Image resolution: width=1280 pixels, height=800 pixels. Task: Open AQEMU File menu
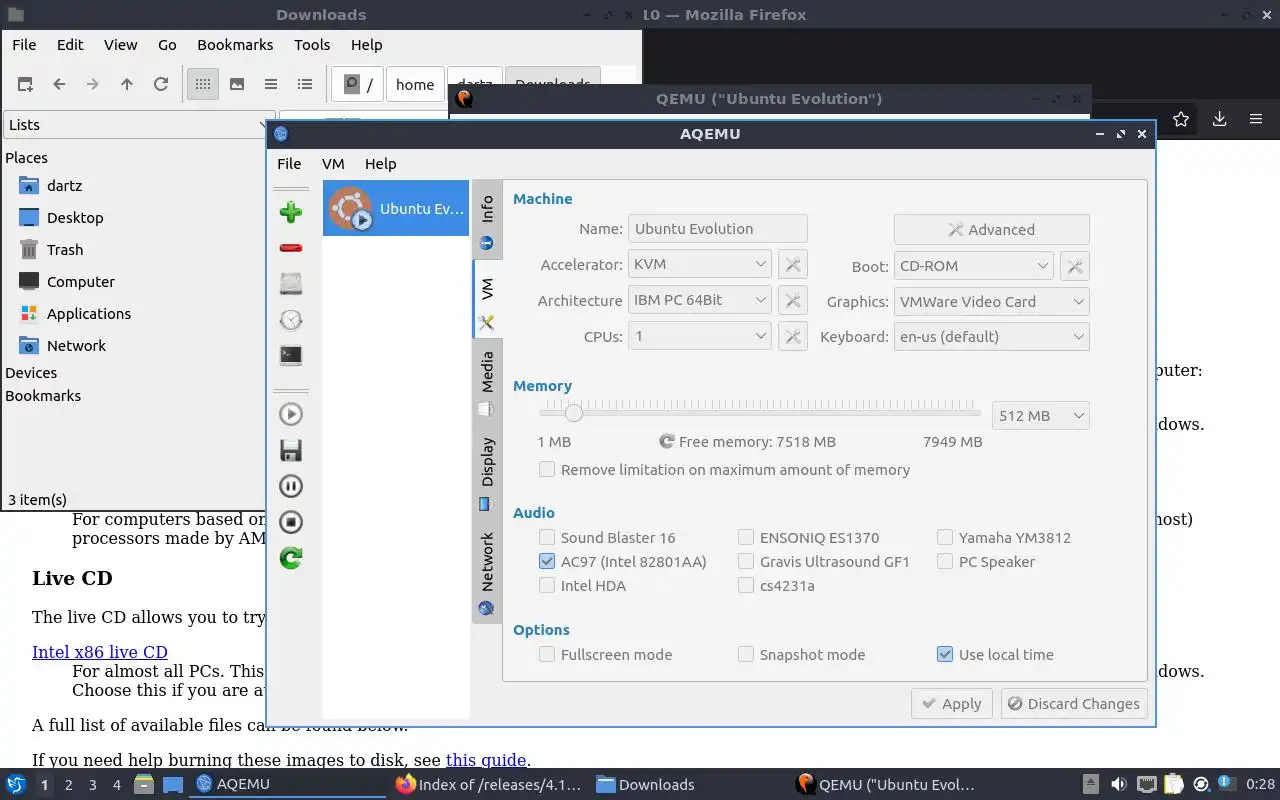click(289, 164)
